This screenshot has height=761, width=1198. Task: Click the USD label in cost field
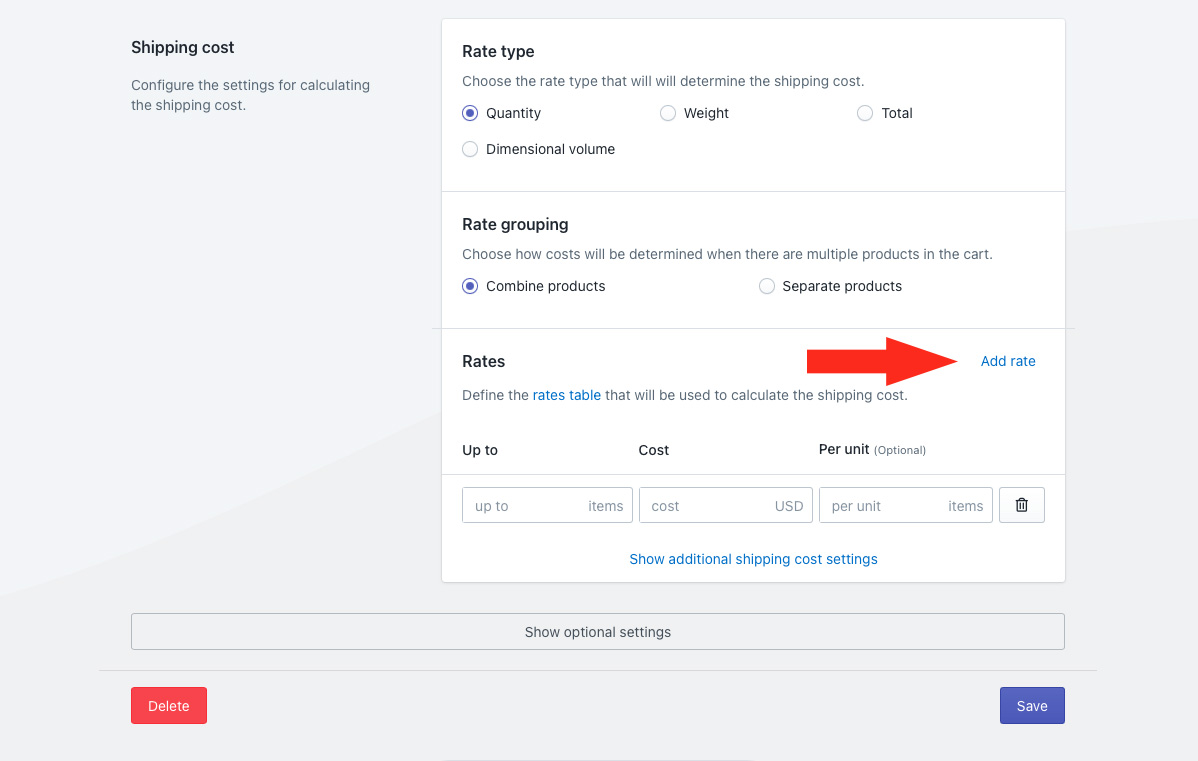pyautogui.click(x=788, y=505)
